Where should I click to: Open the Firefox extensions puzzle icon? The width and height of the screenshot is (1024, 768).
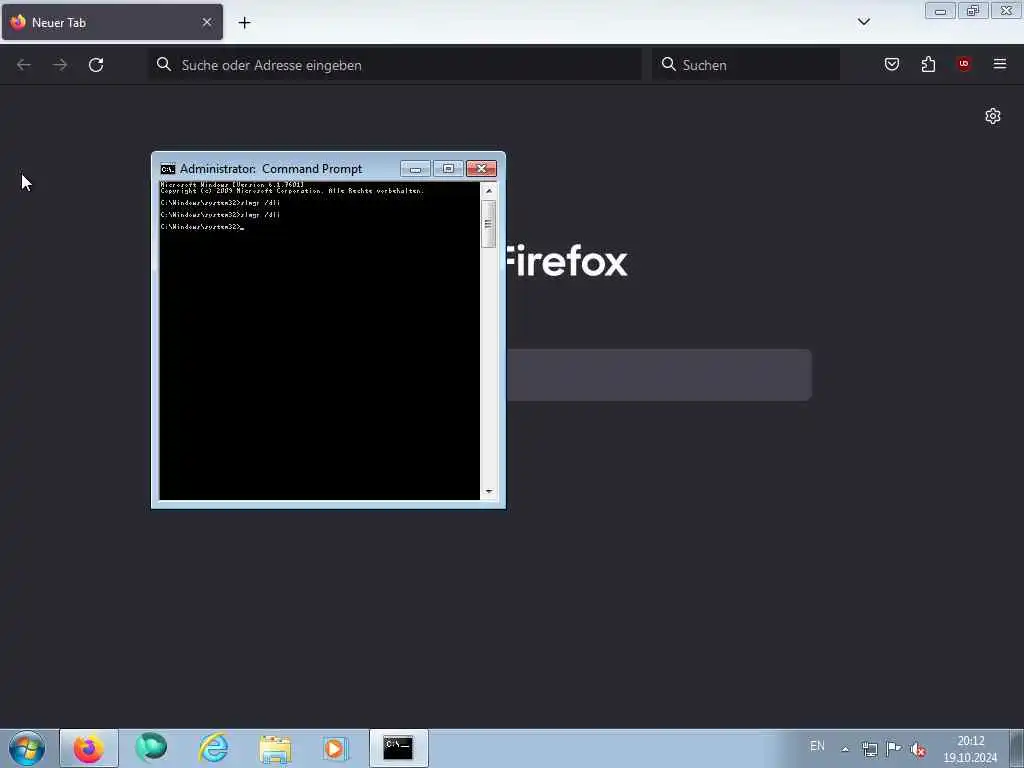tap(928, 64)
